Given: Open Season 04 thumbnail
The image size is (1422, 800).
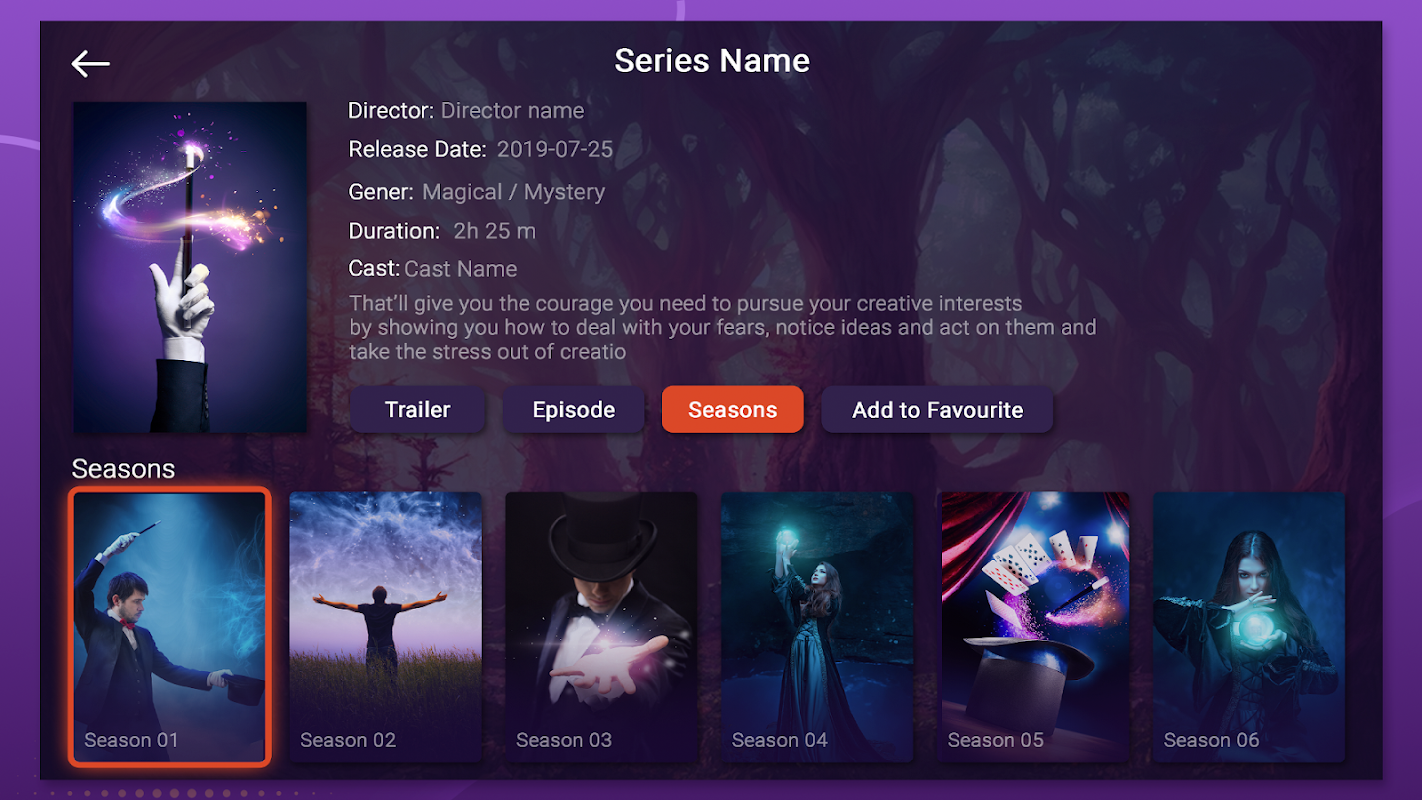Looking at the screenshot, I should click(x=817, y=627).
